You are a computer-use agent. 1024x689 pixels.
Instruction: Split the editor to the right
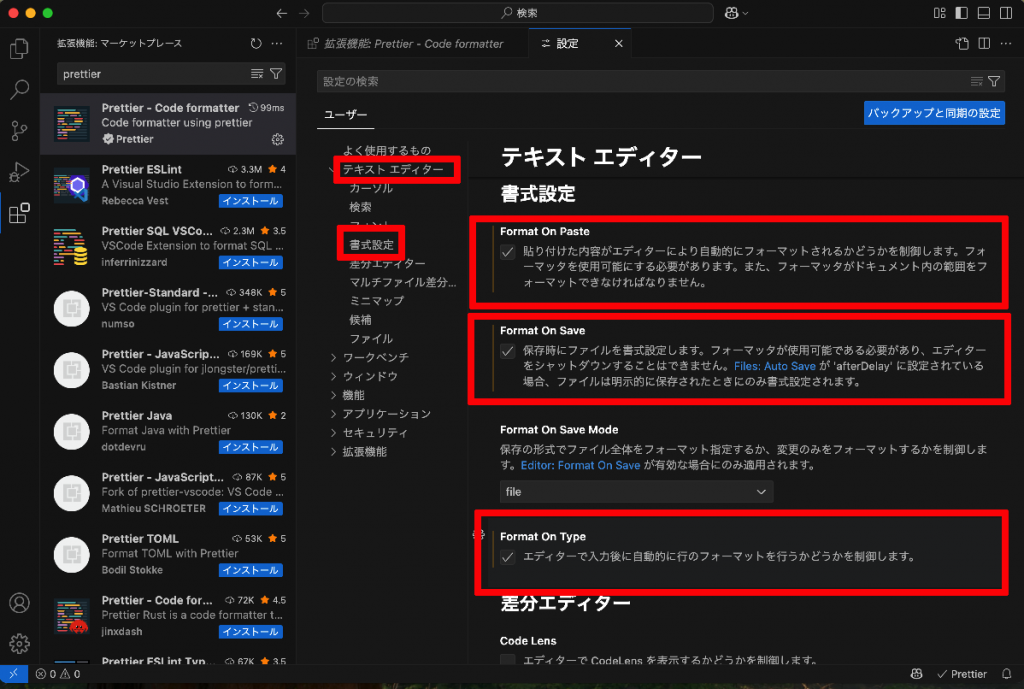coord(984,43)
